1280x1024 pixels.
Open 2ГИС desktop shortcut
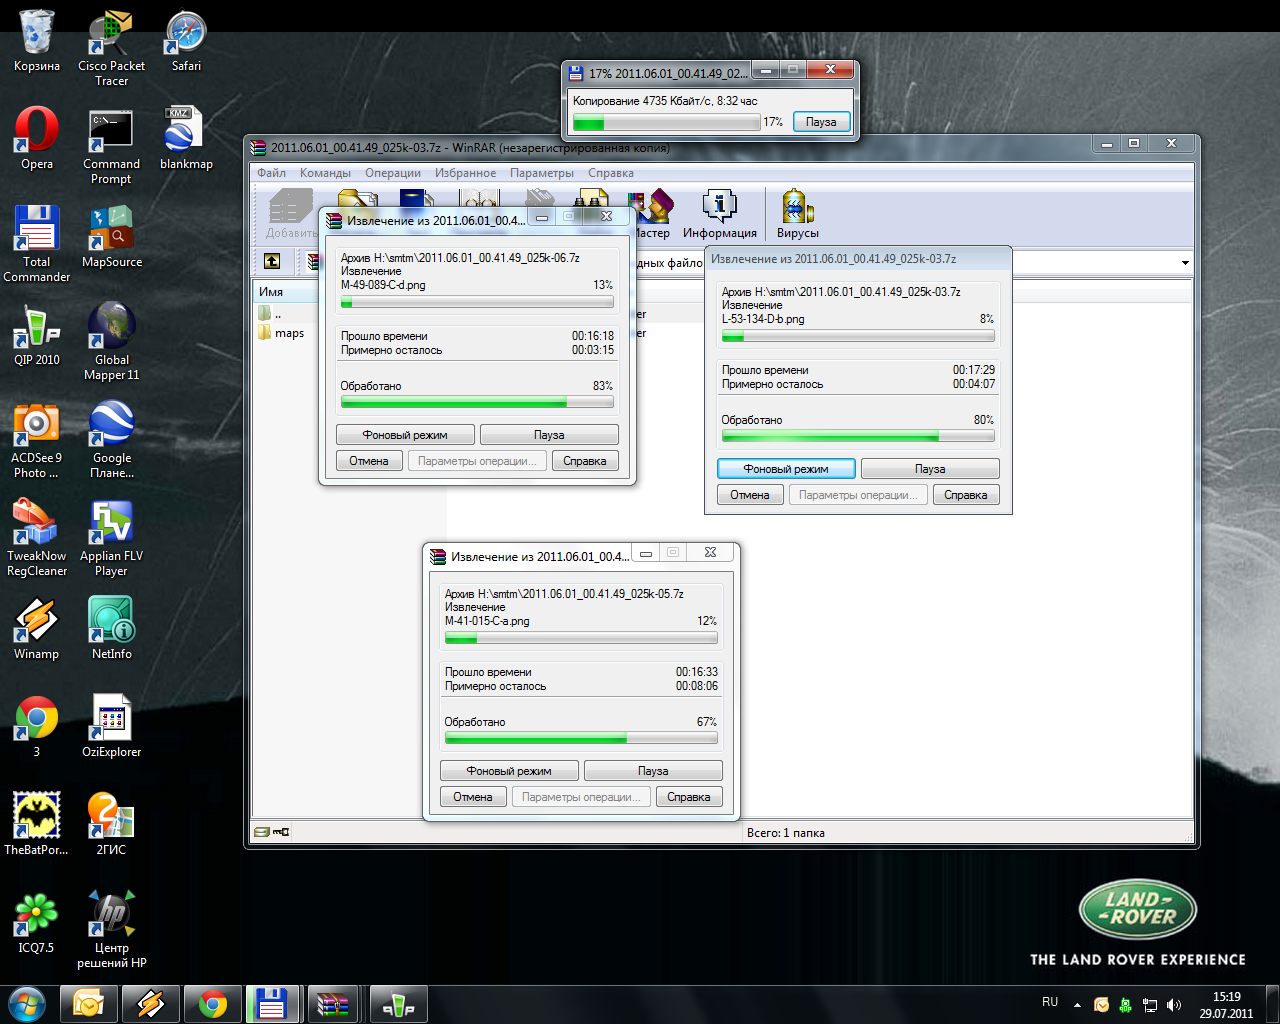pos(111,825)
